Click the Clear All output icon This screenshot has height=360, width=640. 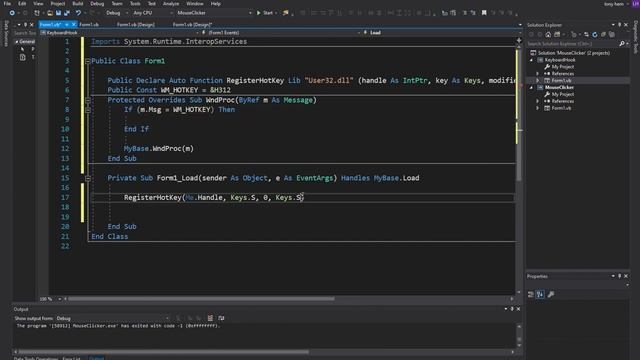click(210, 318)
